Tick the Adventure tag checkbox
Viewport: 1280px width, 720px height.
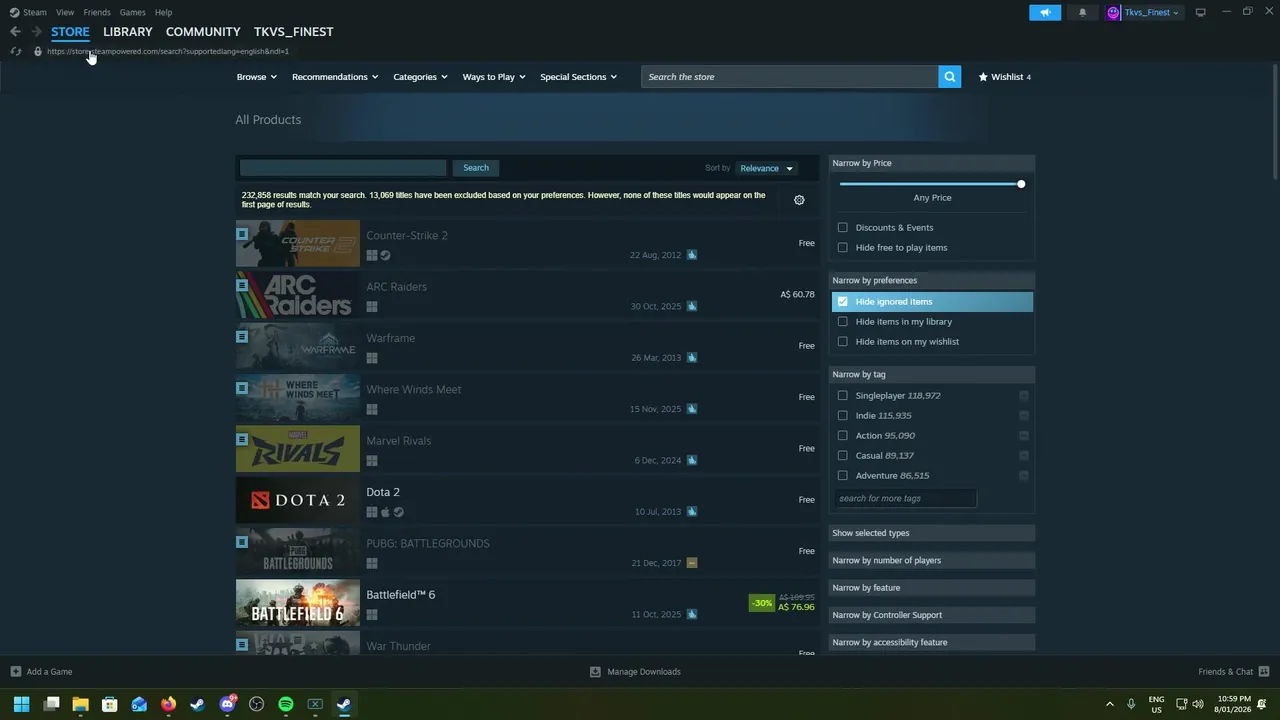click(842, 476)
